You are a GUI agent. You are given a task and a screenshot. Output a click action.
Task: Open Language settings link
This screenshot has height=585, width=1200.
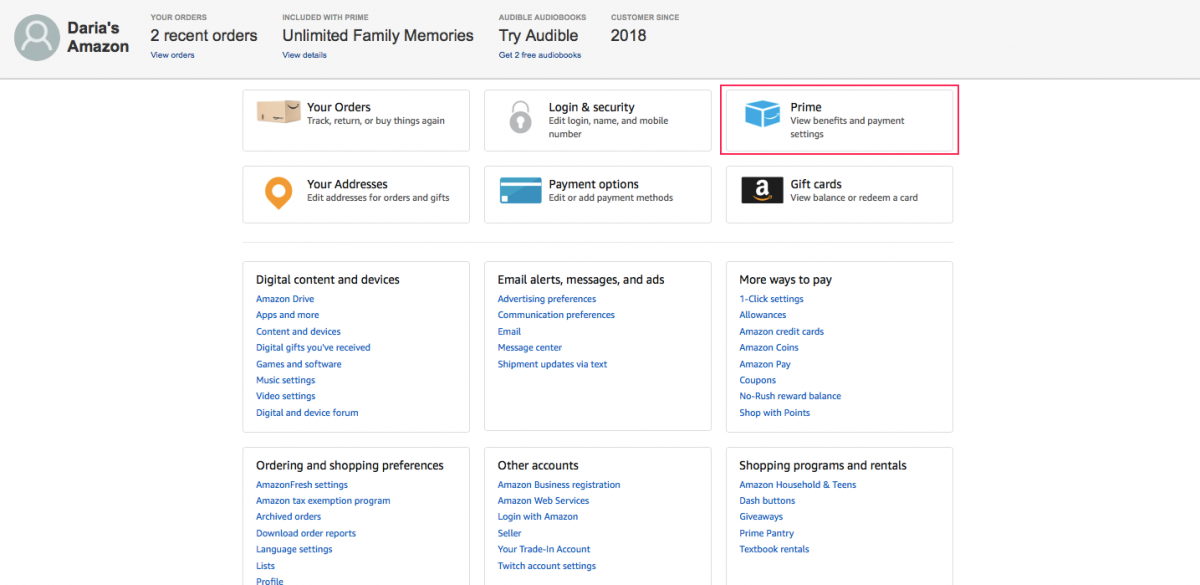(294, 549)
